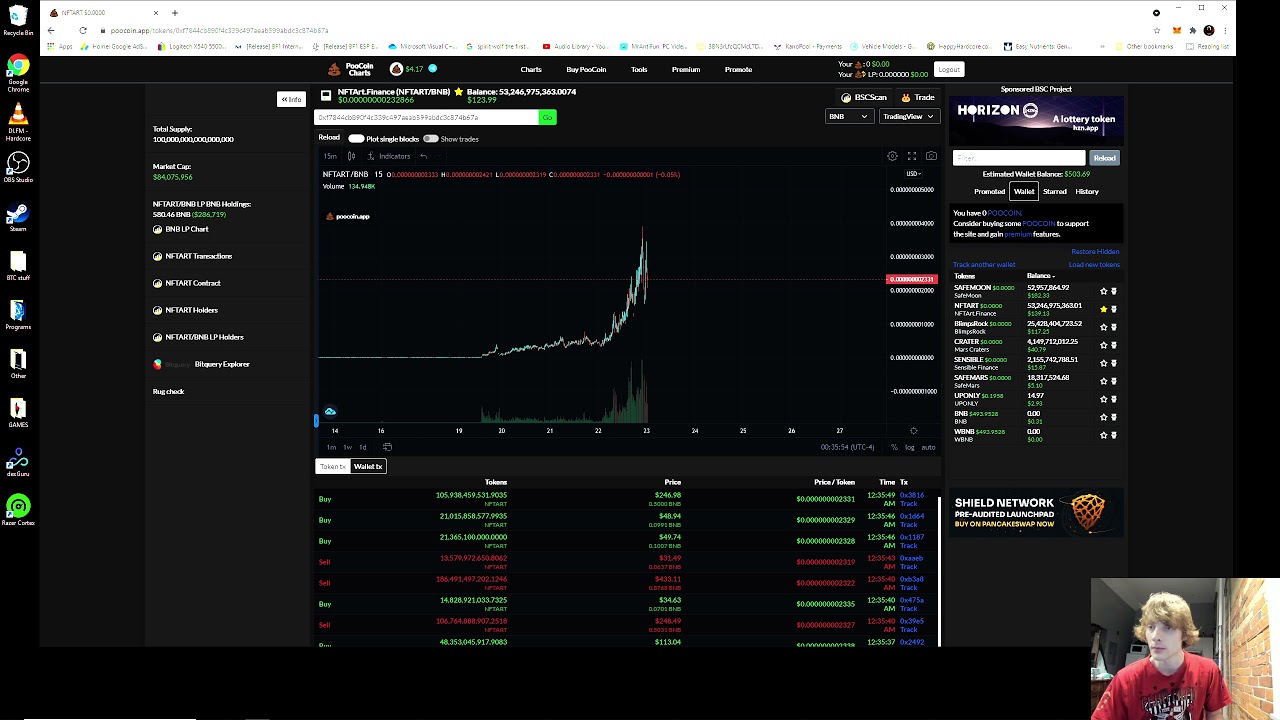Switch to Token tx tab
This screenshot has height=720, width=1280.
point(332,467)
